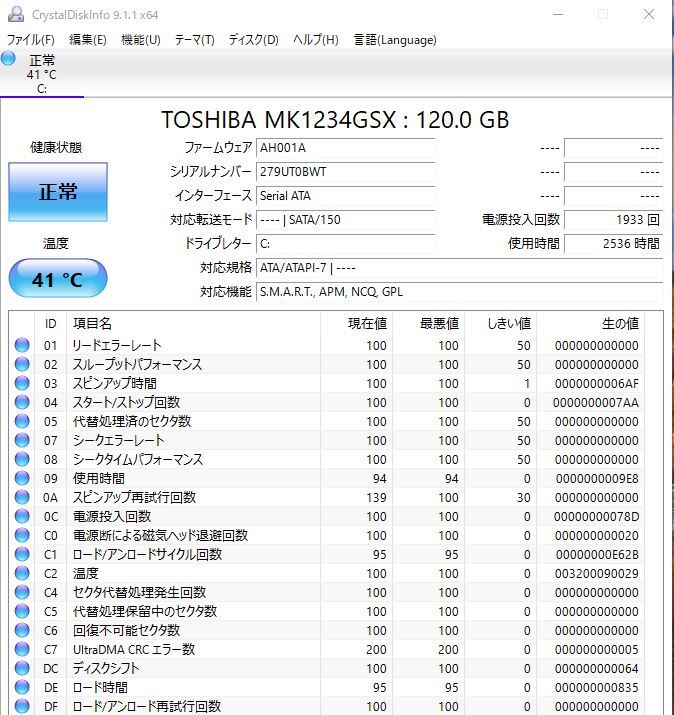This screenshot has width=674, height=715.
Task: Click the 対応規格 field ATA/ATAPI-7
Action: click(x=459, y=268)
